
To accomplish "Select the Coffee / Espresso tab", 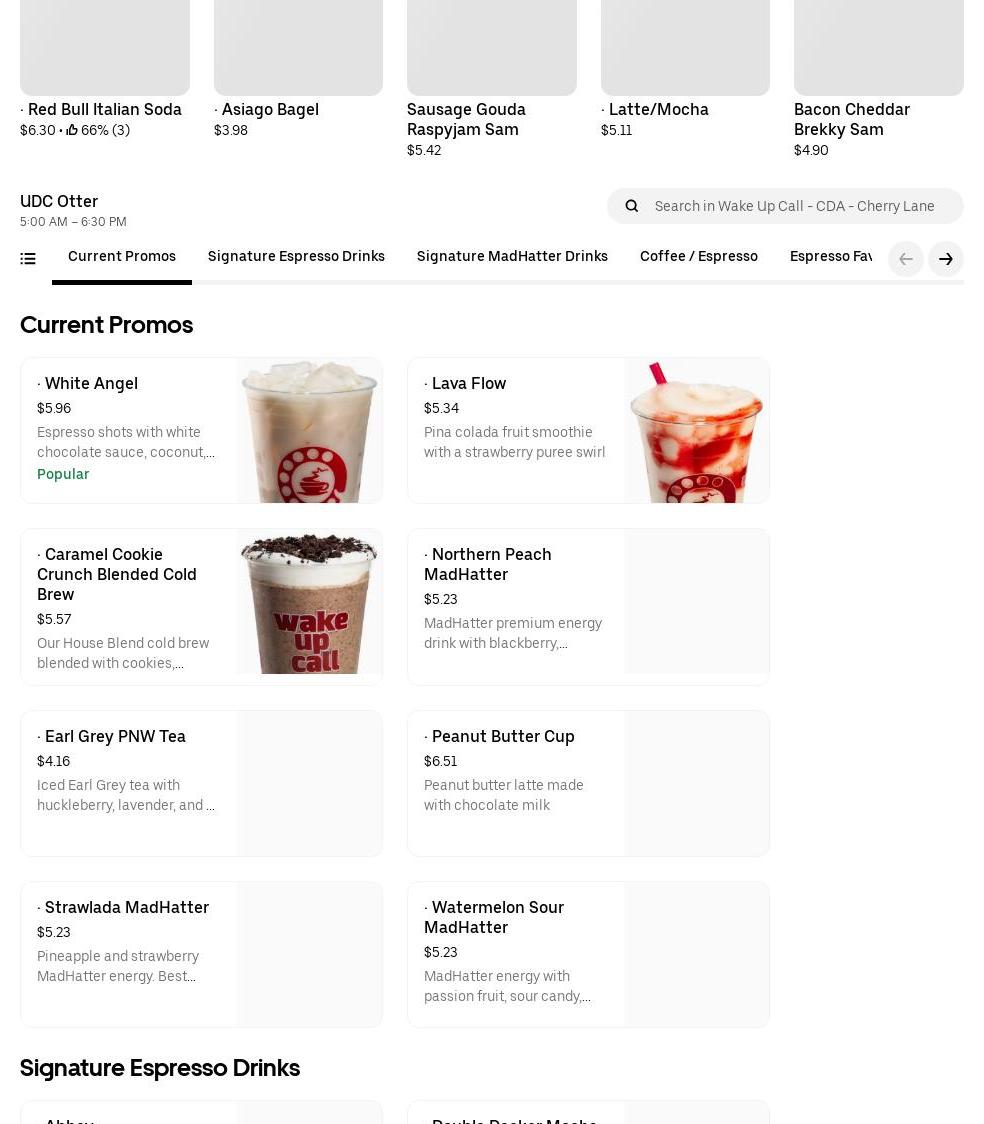I will (698, 257).
